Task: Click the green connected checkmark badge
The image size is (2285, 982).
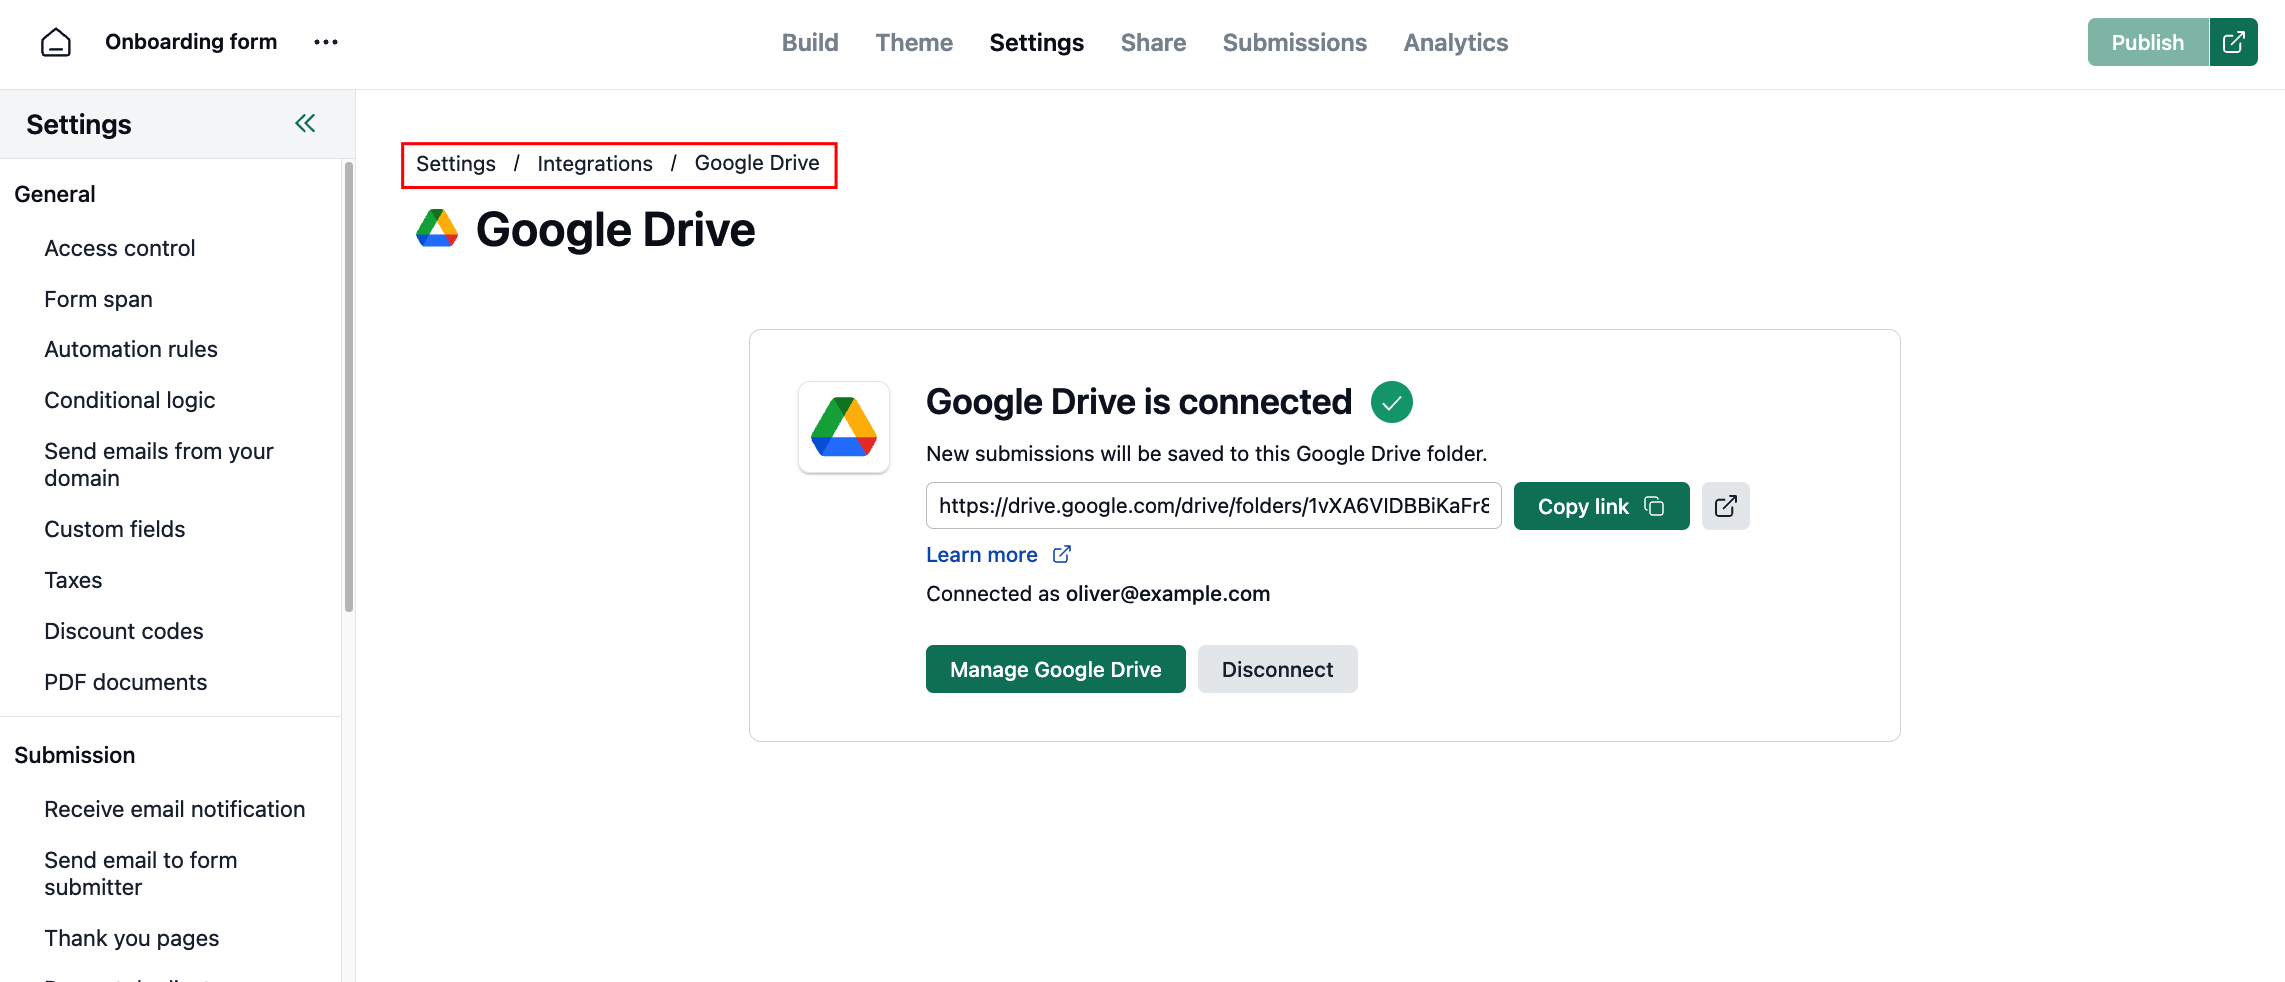Action: (x=1392, y=402)
